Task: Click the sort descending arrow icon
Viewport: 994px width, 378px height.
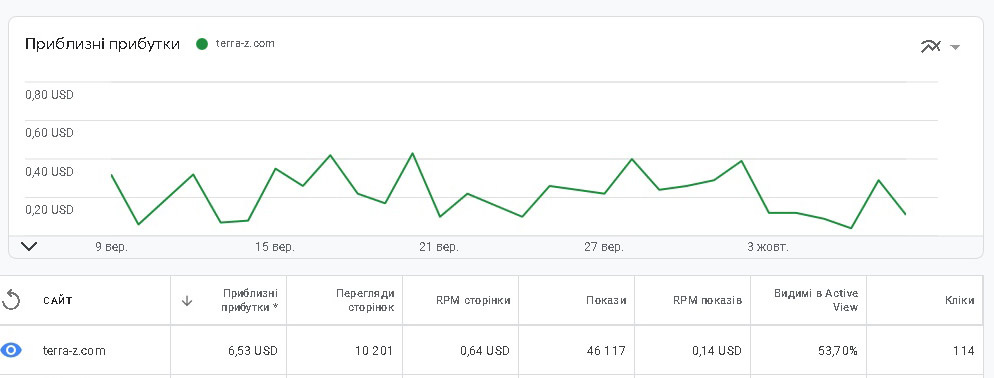Action: [187, 301]
